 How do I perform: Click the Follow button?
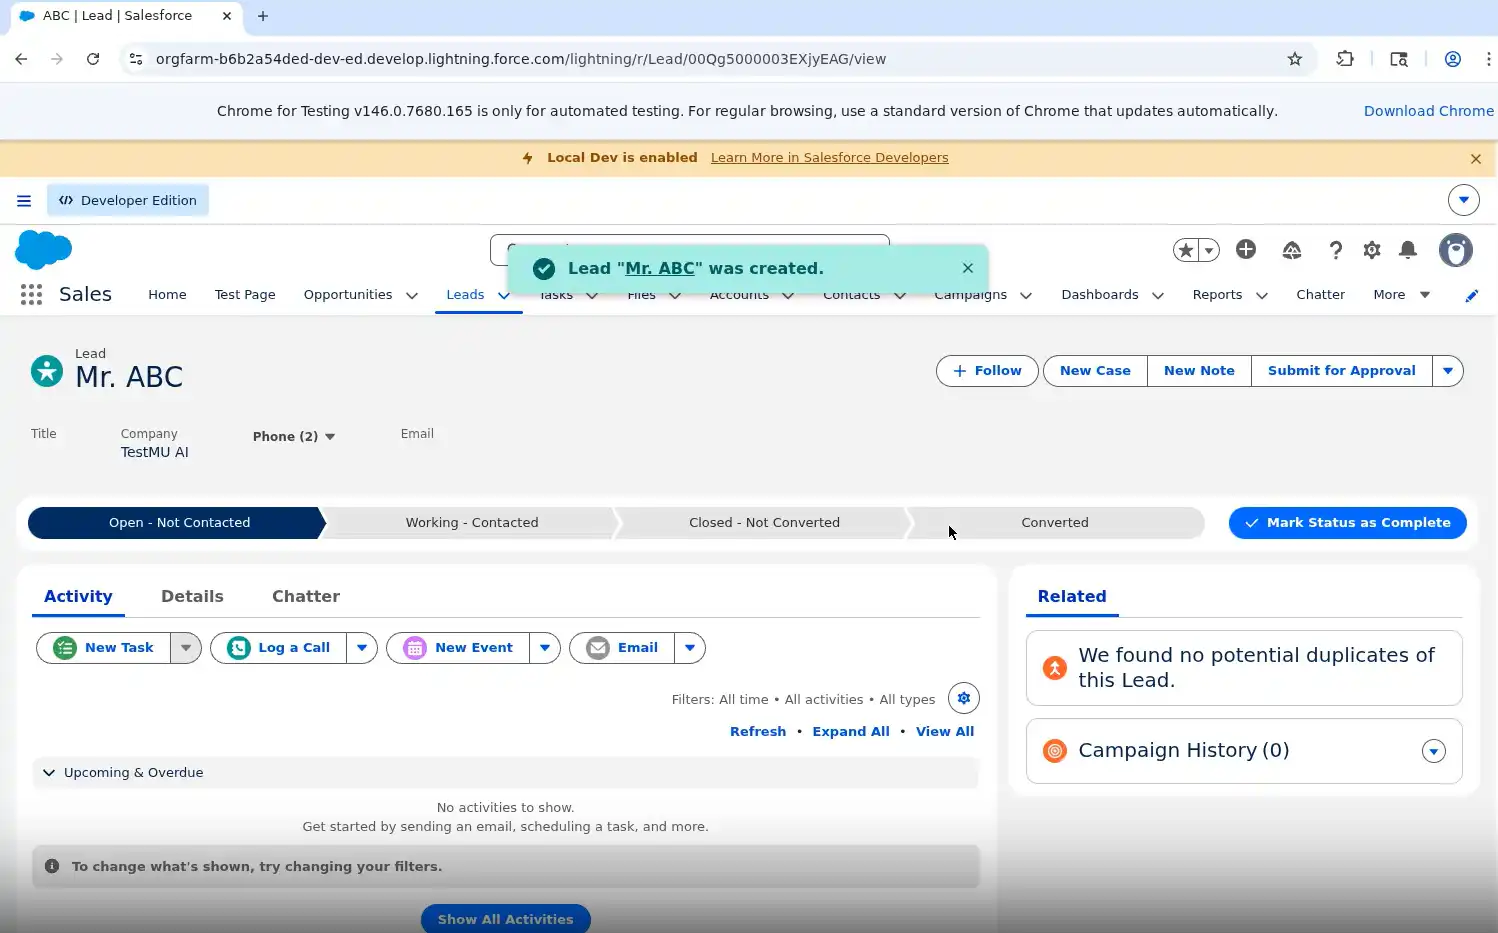pos(987,371)
